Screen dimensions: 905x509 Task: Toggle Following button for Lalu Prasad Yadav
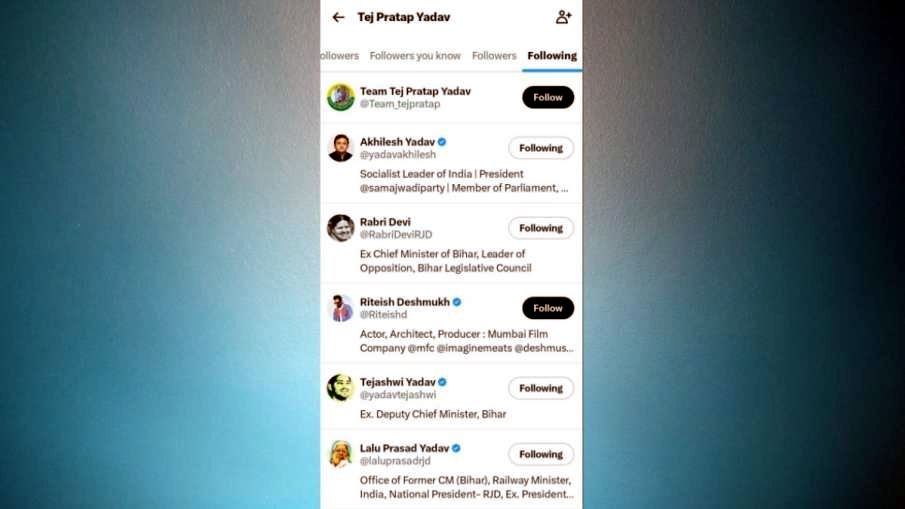click(x=541, y=454)
